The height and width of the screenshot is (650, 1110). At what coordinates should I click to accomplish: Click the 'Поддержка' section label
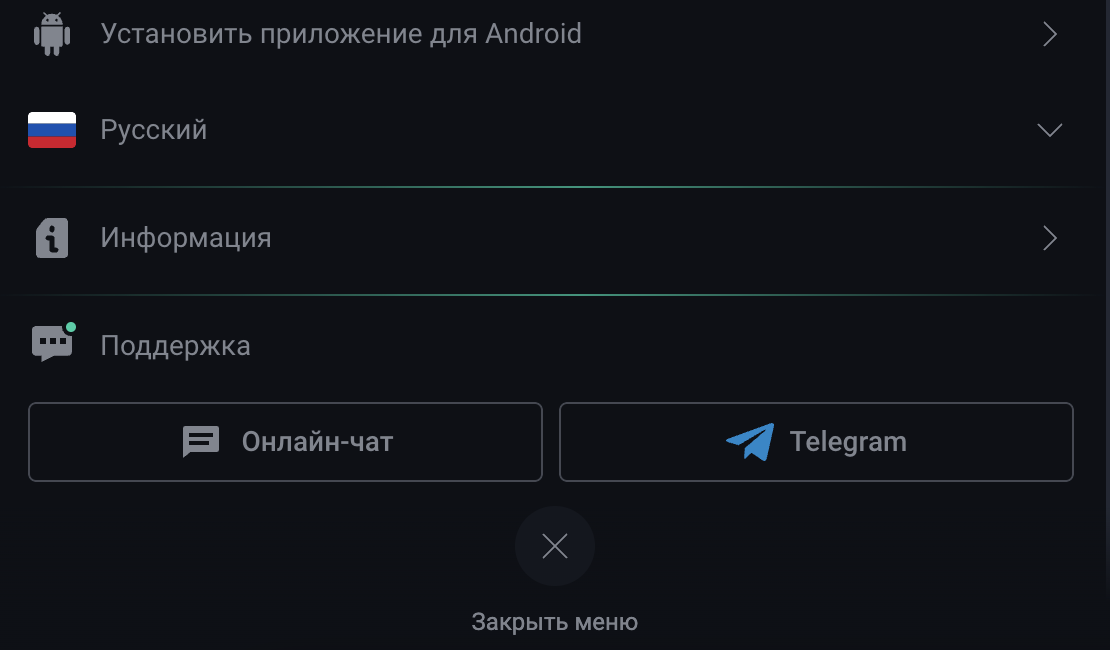[x=175, y=346]
